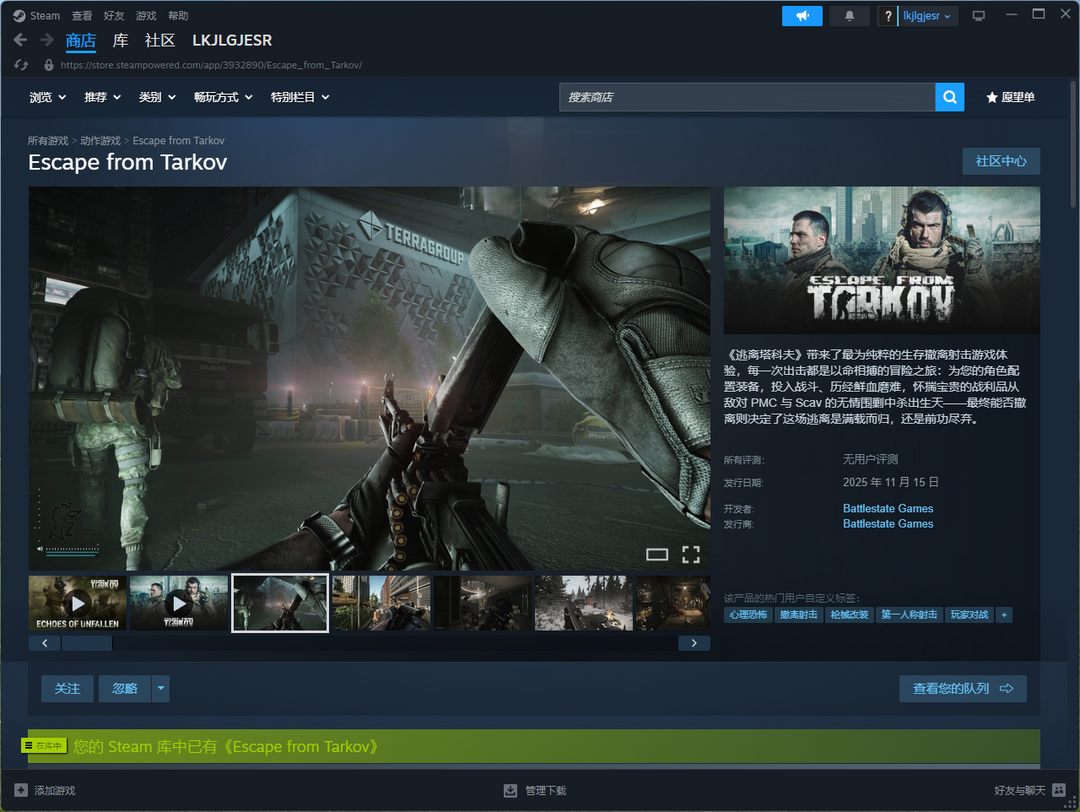Click the announcements megaphone icon
Viewport: 1080px width, 812px height.
802,16
